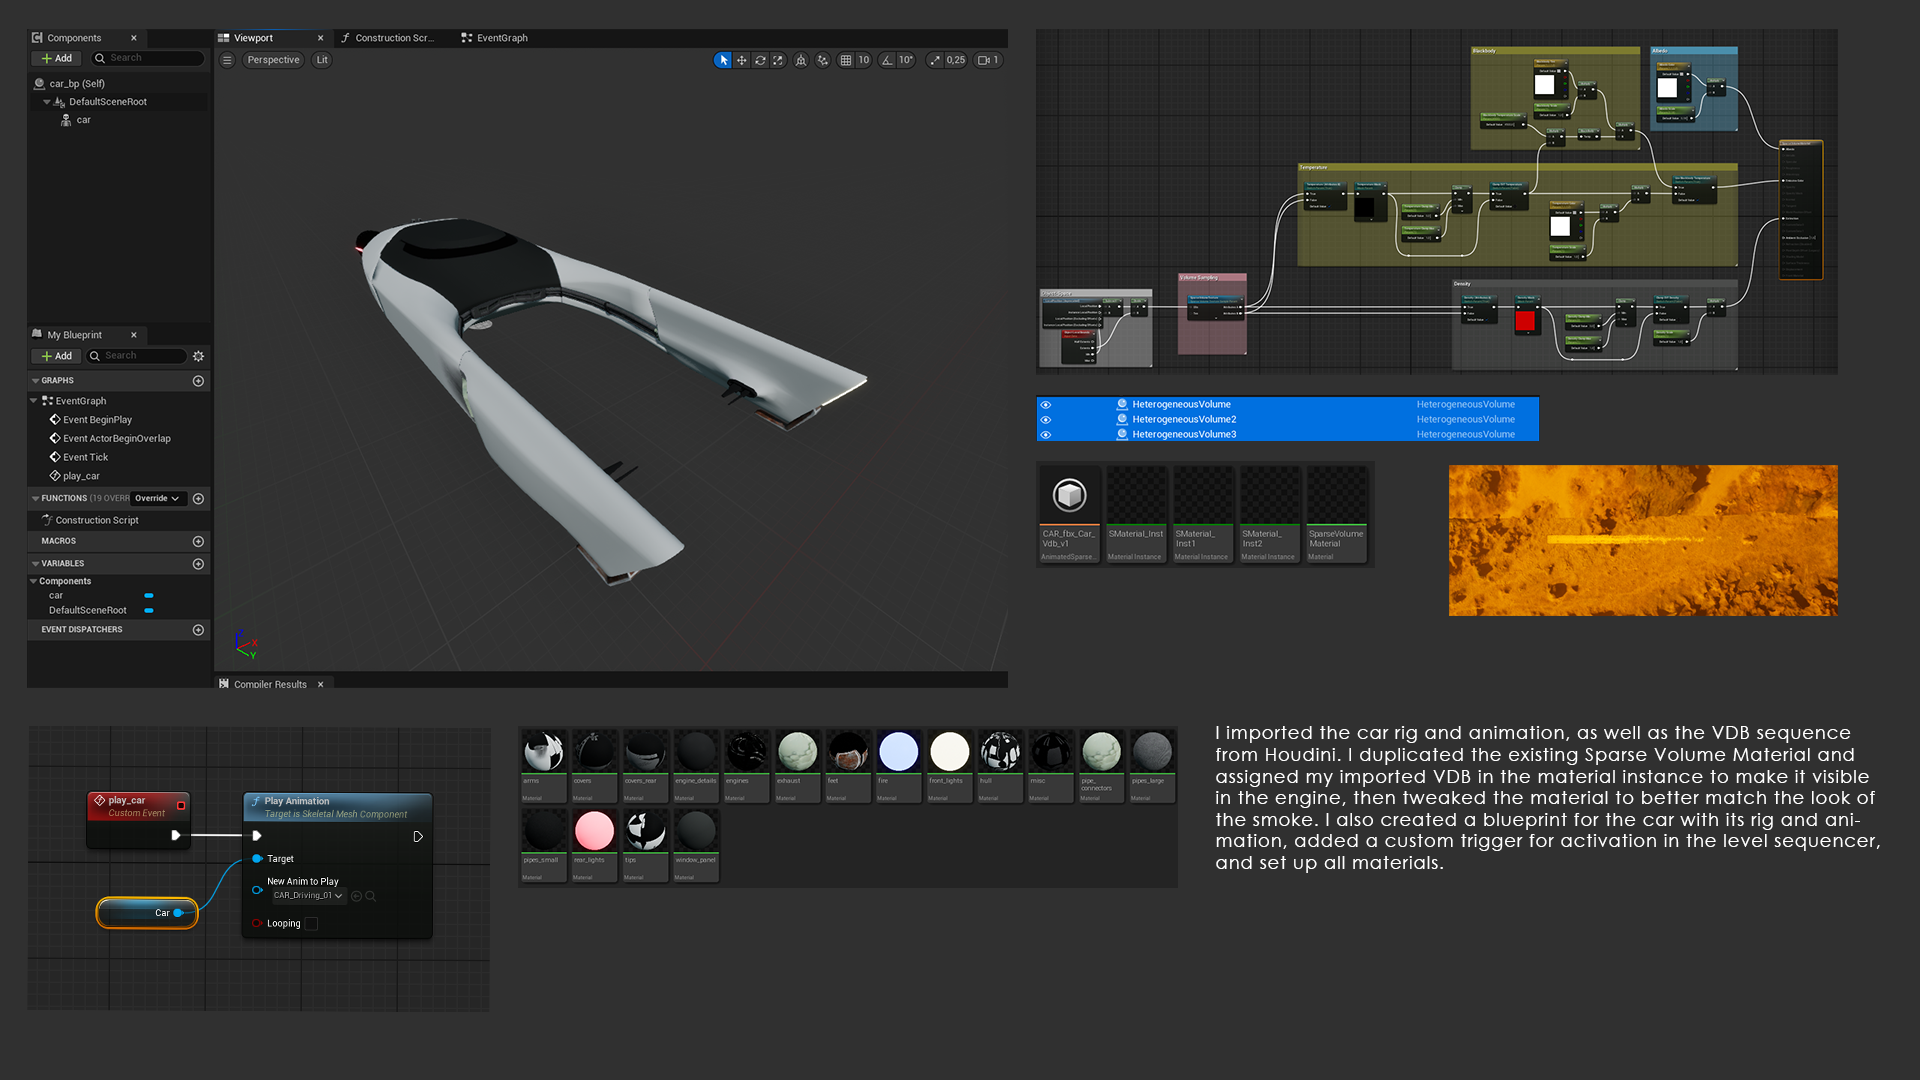Hide HeterogeneousVolume2 using its eye icon

pos(1046,420)
